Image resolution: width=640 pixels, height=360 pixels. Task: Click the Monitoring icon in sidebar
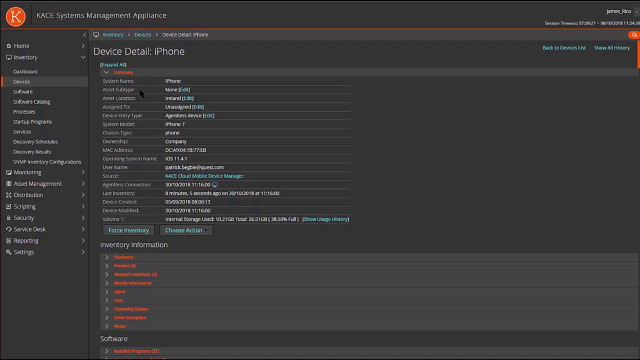point(9,172)
